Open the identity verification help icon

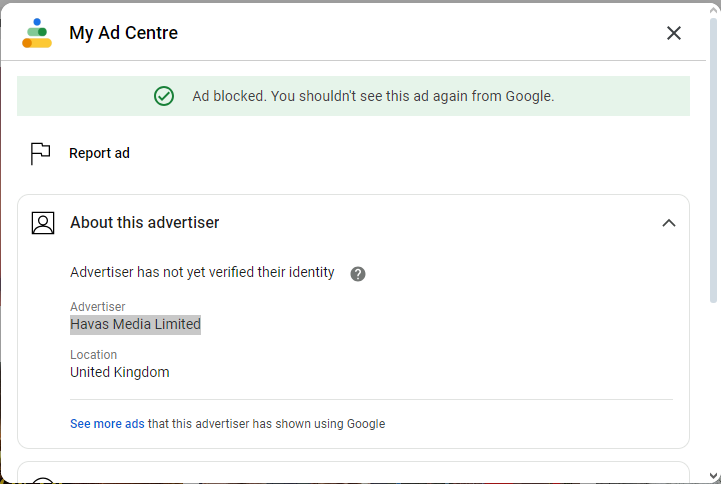click(x=358, y=273)
